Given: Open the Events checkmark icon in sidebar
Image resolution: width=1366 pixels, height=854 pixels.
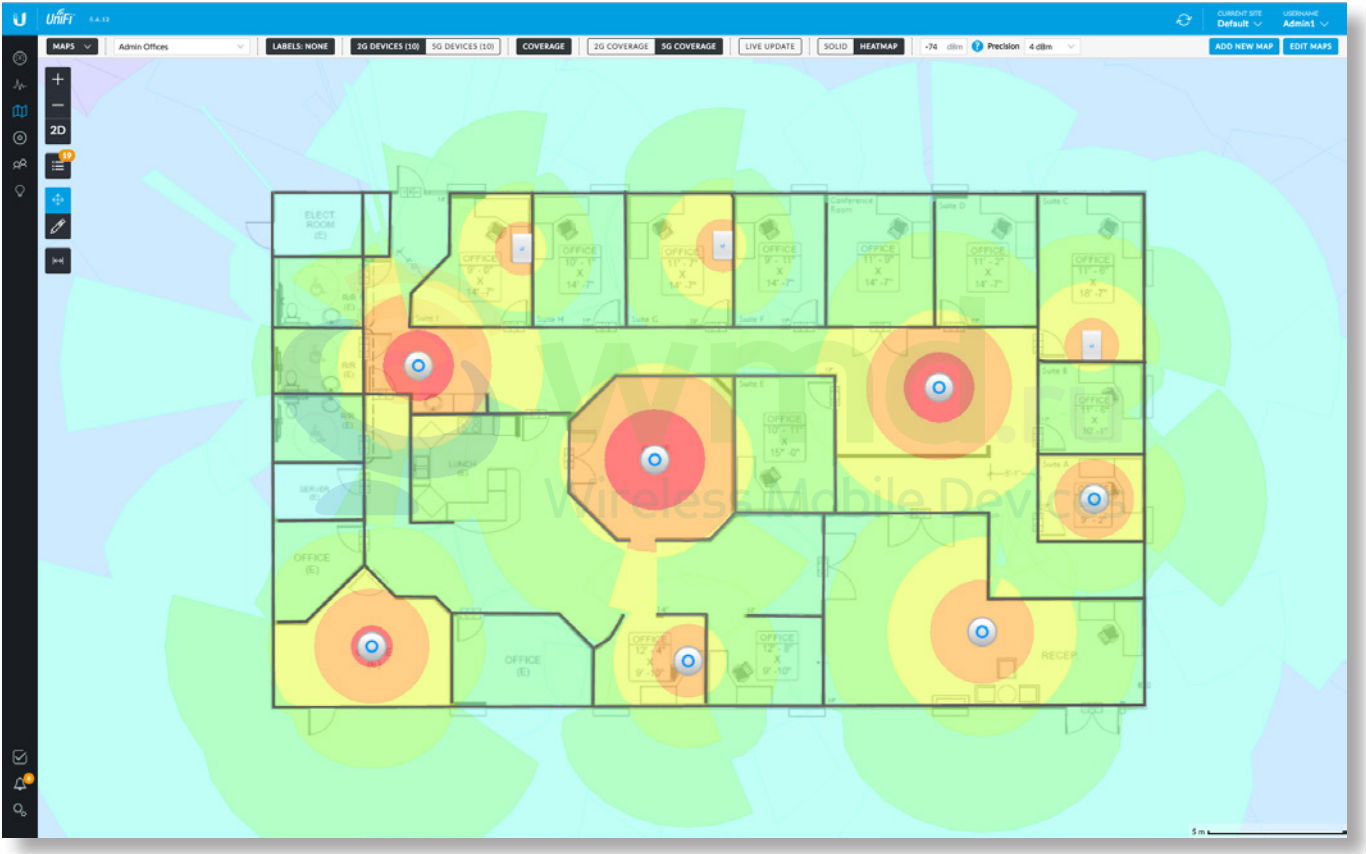Looking at the screenshot, I should point(19,757).
